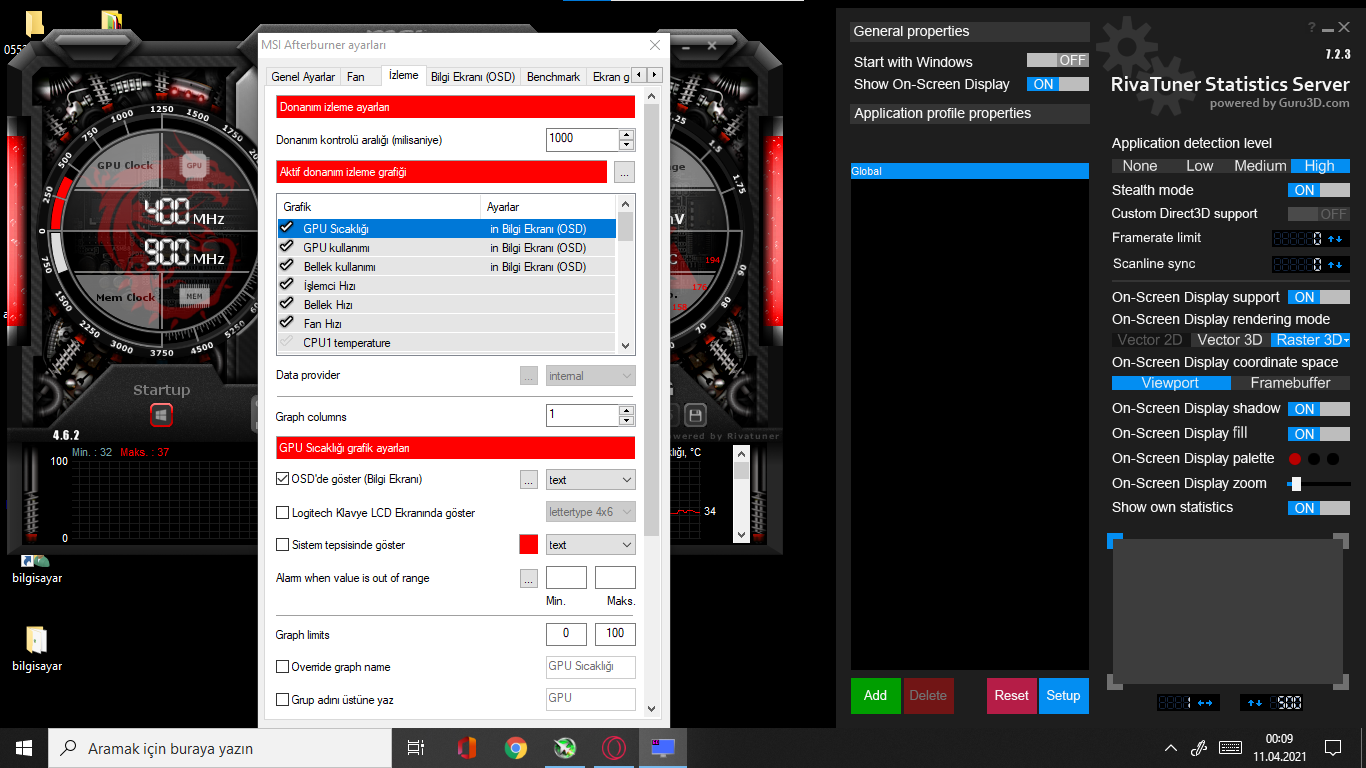The width and height of the screenshot is (1366, 768).
Task: Toggle İşlemci Hızı graph checkmark
Action: point(287,286)
